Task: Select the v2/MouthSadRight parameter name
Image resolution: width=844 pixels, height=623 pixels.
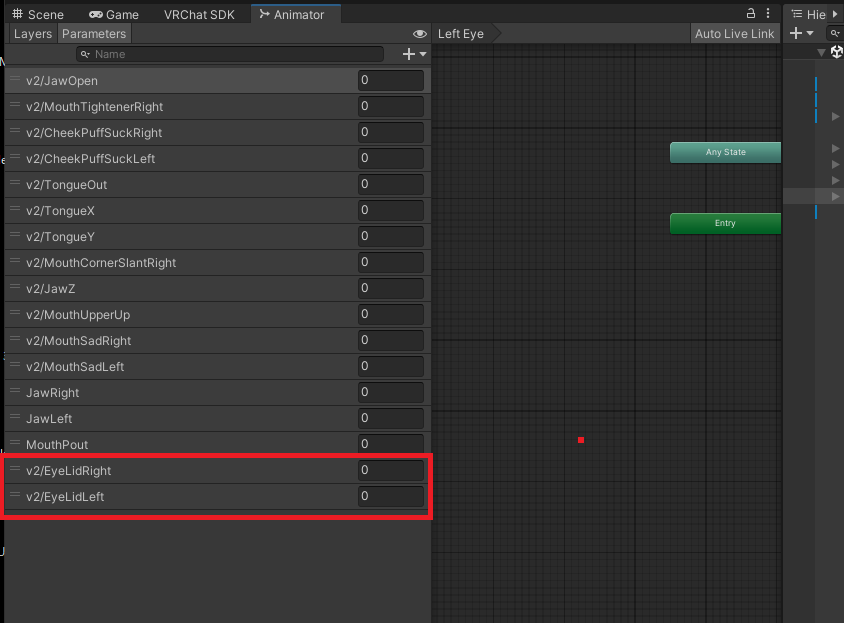Action: click(79, 341)
